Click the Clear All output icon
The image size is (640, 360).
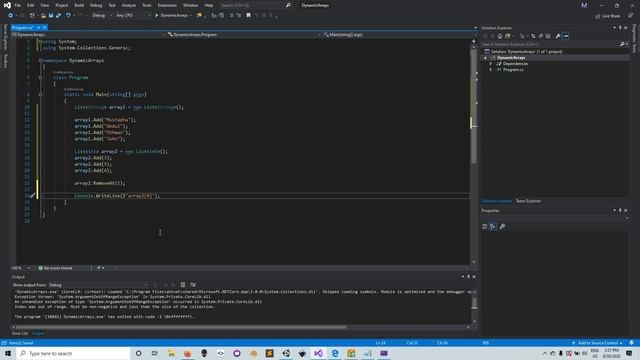183,285
